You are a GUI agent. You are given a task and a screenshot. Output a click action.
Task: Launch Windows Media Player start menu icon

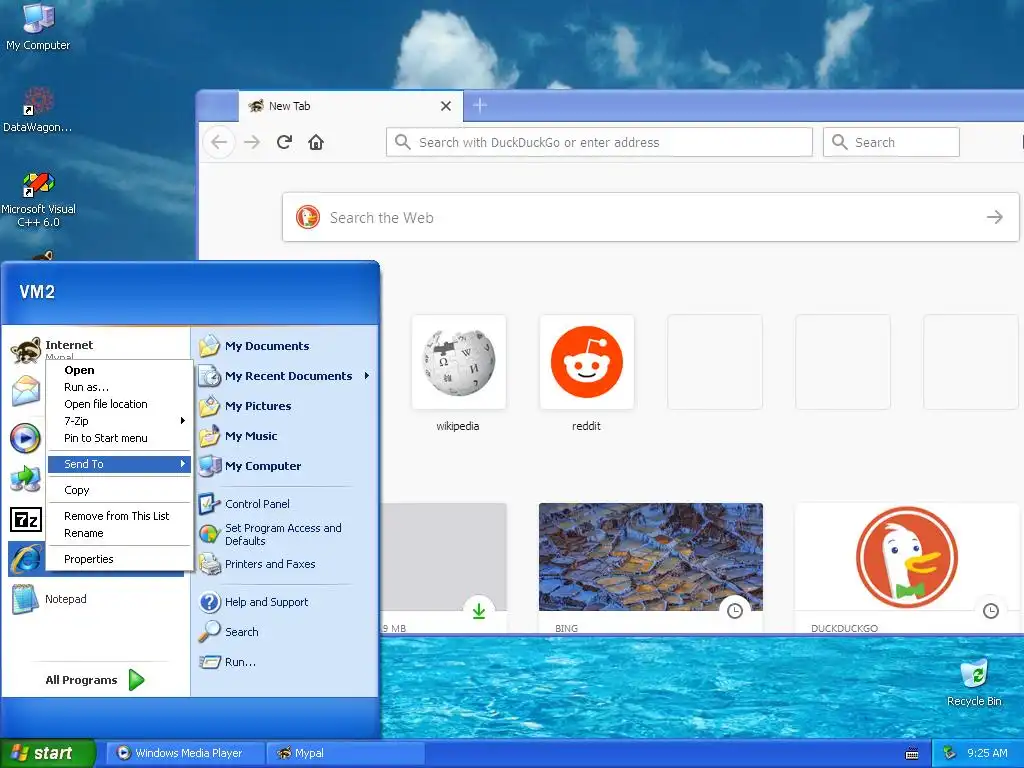point(25,438)
